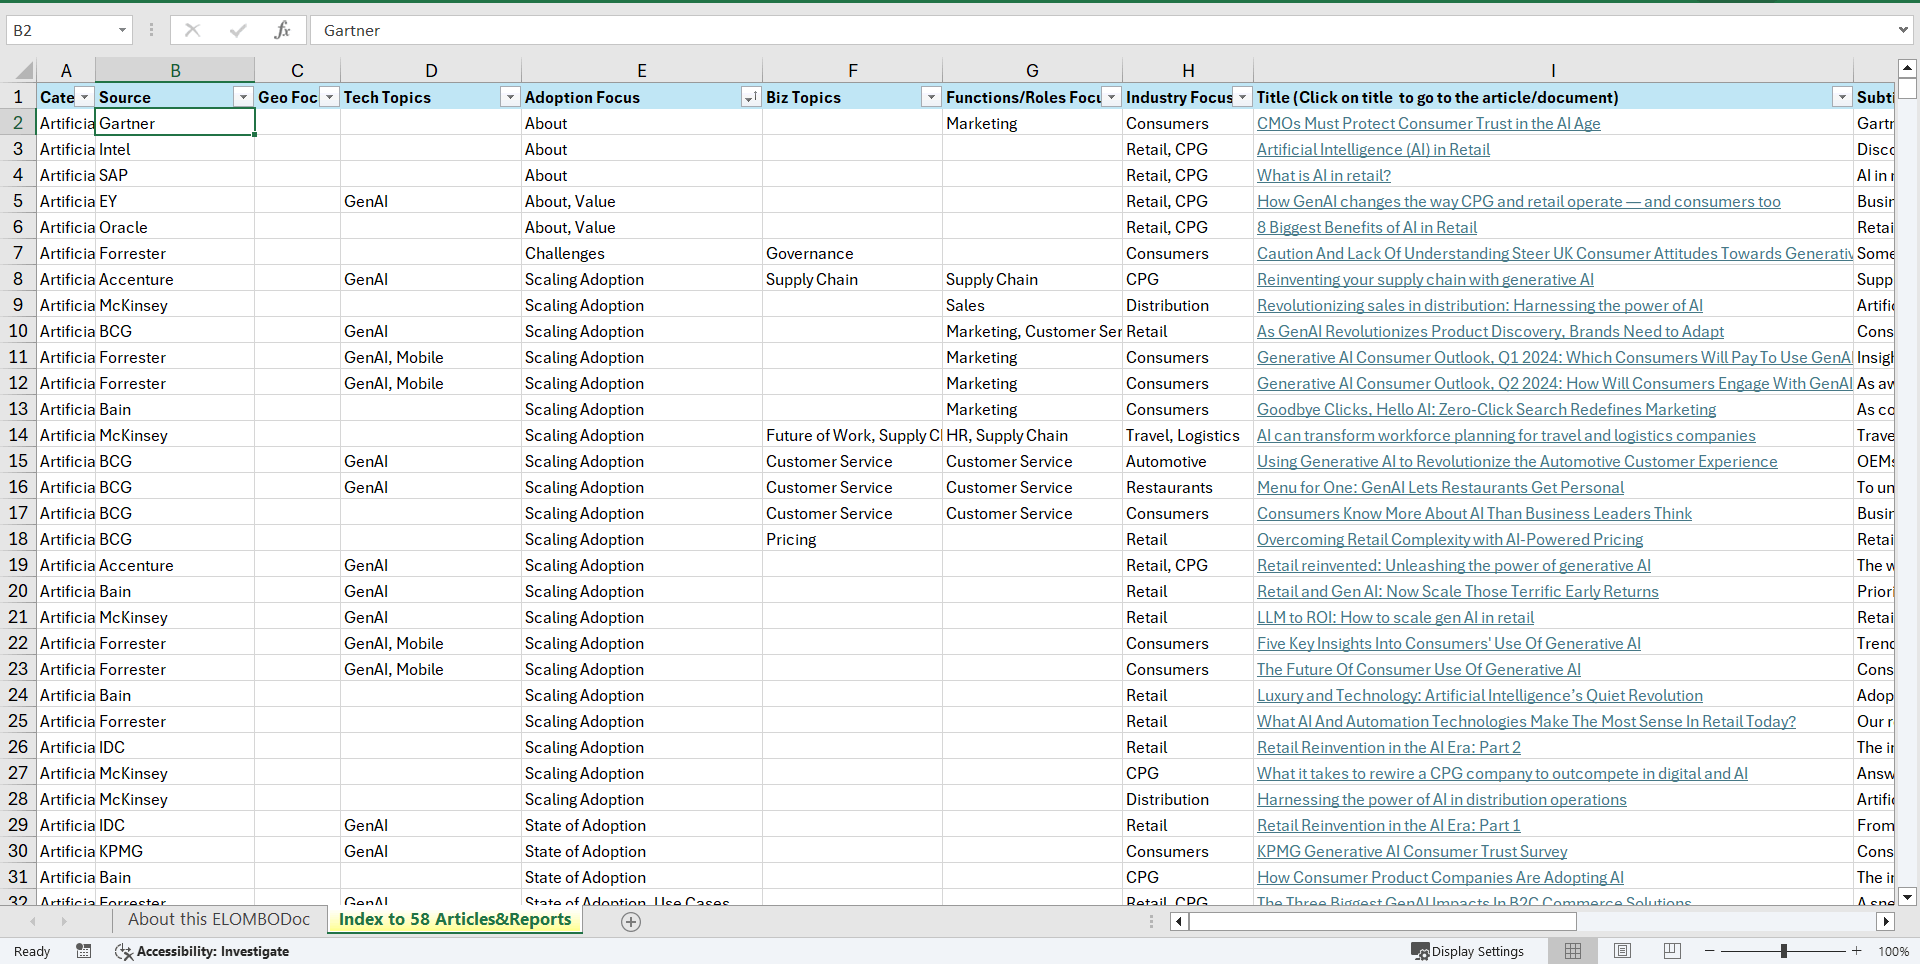Click vertical scroll up arrow
Viewport: 1920px width, 966px height.
(1907, 69)
